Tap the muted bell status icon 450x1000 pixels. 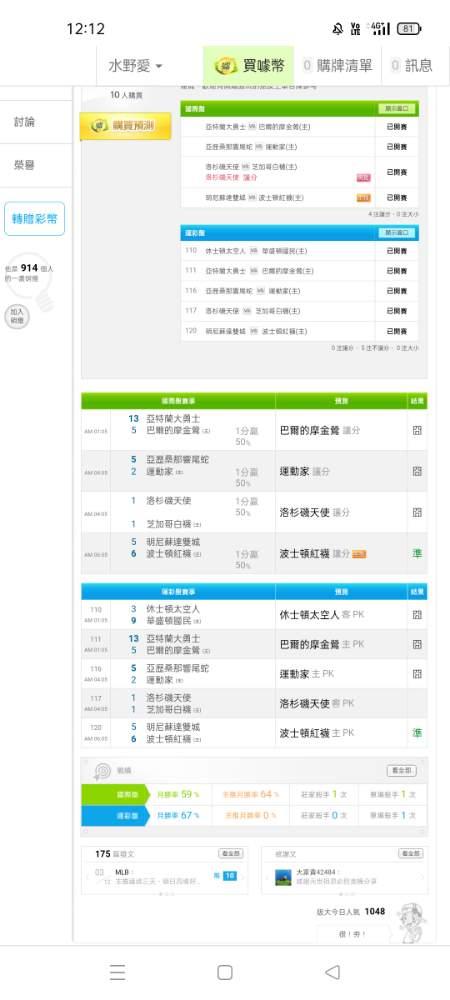click(338, 29)
